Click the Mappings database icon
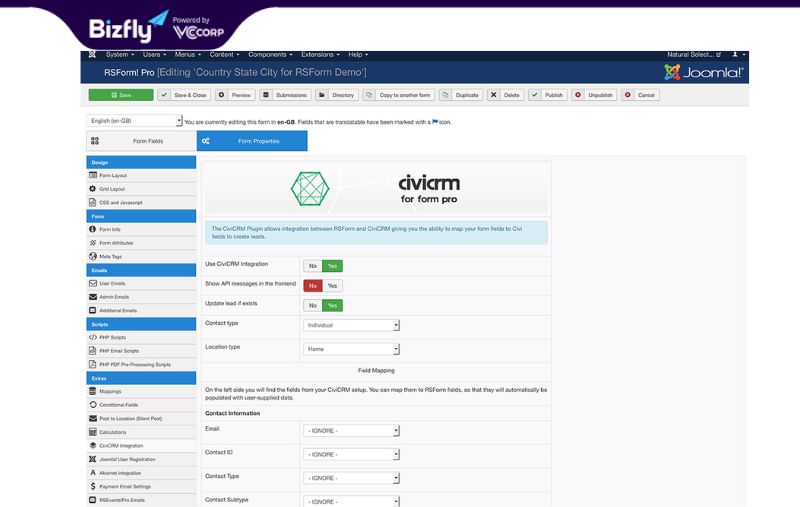 click(x=93, y=391)
